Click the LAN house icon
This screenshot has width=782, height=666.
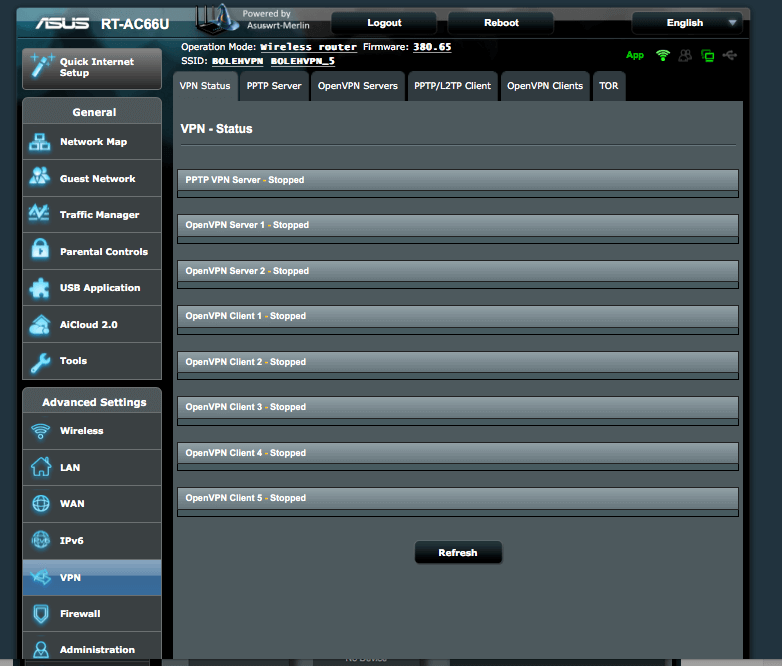(41, 467)
